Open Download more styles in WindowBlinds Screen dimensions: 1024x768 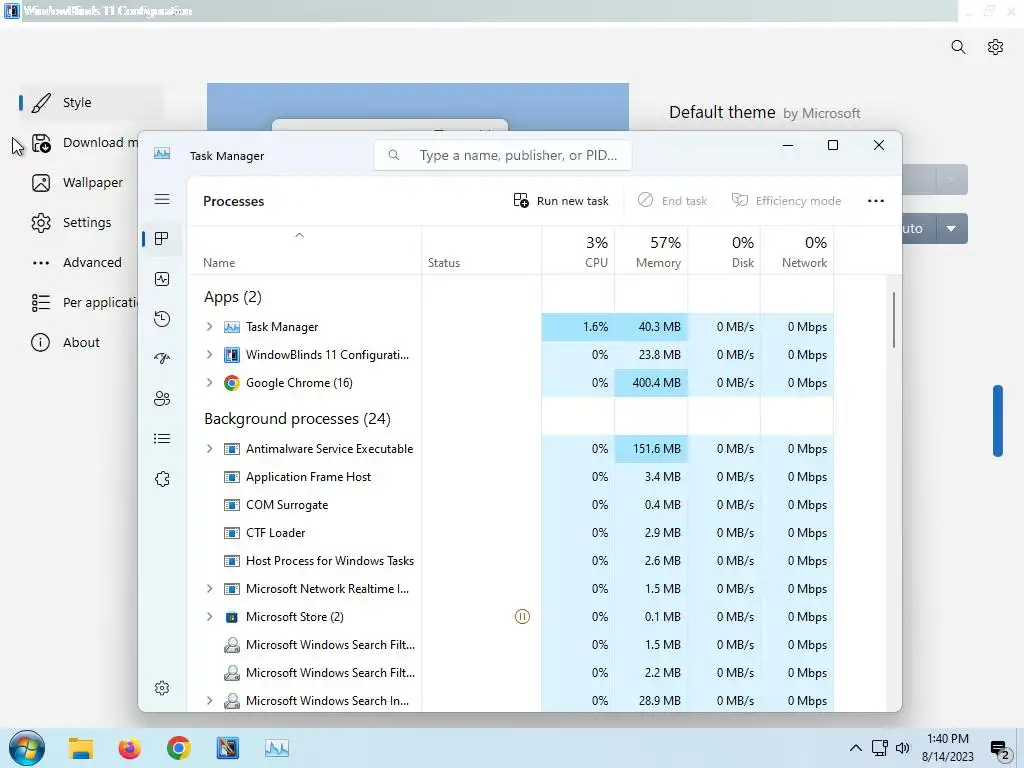click(x=84, y=142)
